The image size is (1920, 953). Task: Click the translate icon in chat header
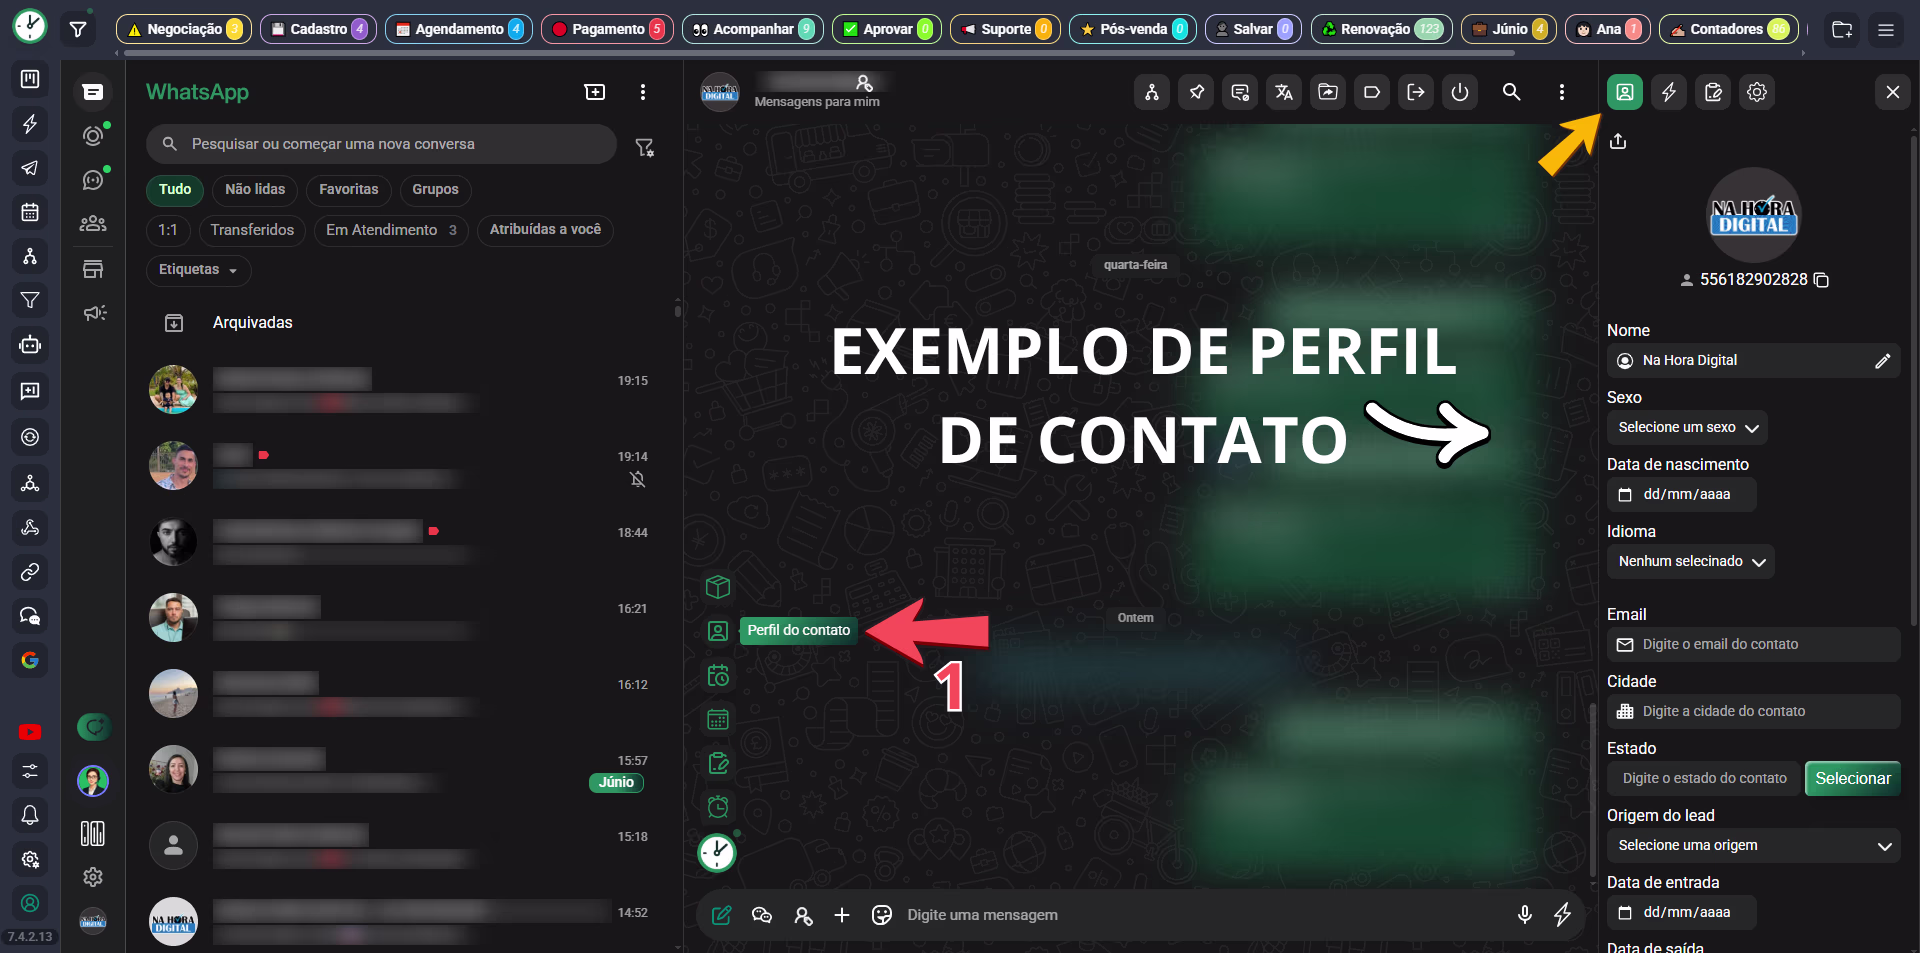click(1284, 92)
